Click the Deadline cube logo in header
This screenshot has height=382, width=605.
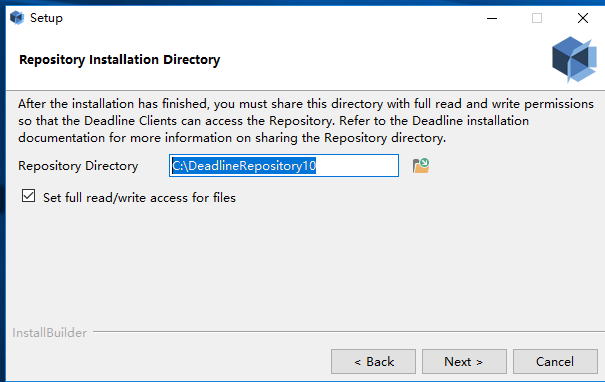(574, 59)
